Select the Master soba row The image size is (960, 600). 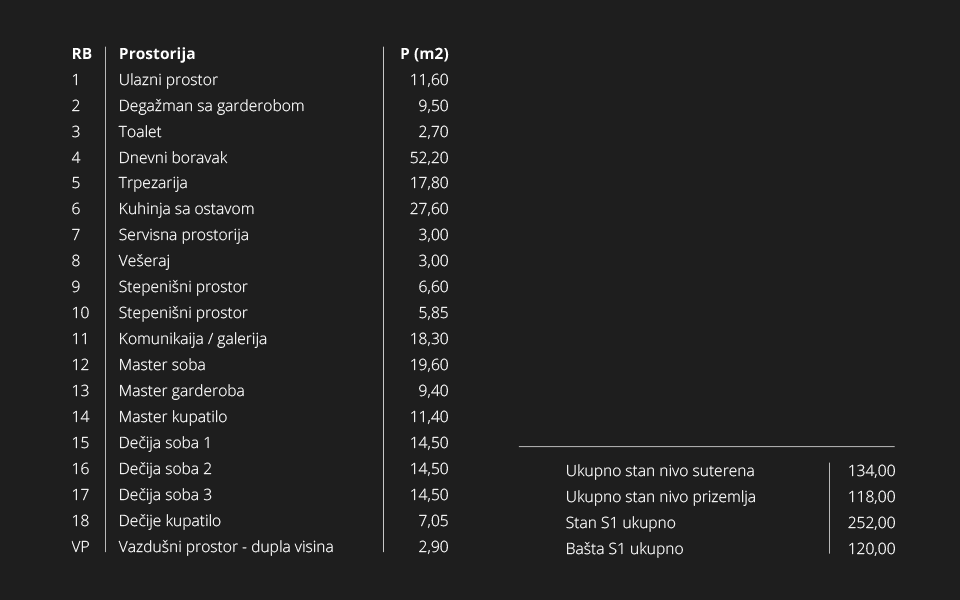[260, 365]
